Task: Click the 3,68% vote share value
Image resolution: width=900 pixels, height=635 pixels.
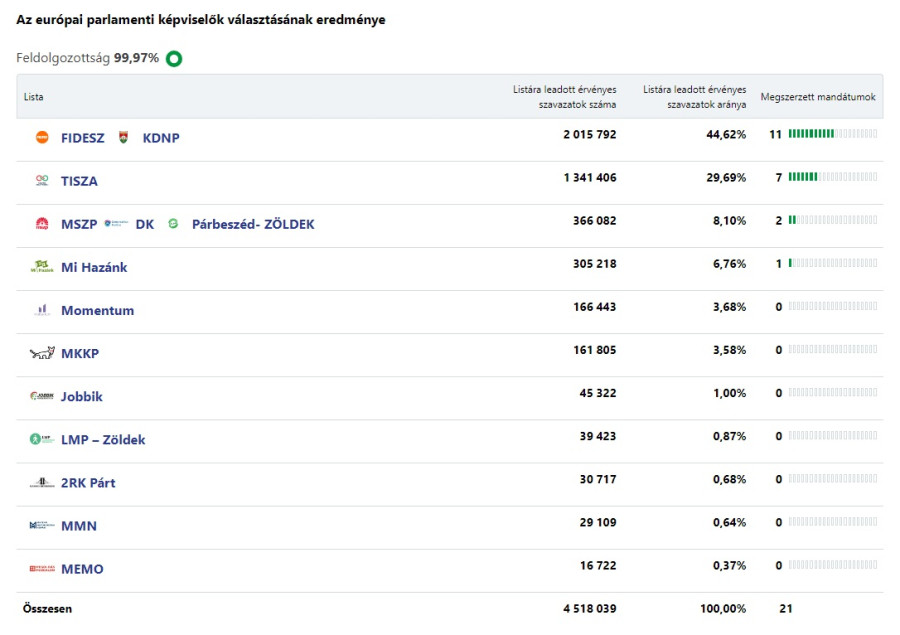Action: pyautogui.click(x=730, y=307)
